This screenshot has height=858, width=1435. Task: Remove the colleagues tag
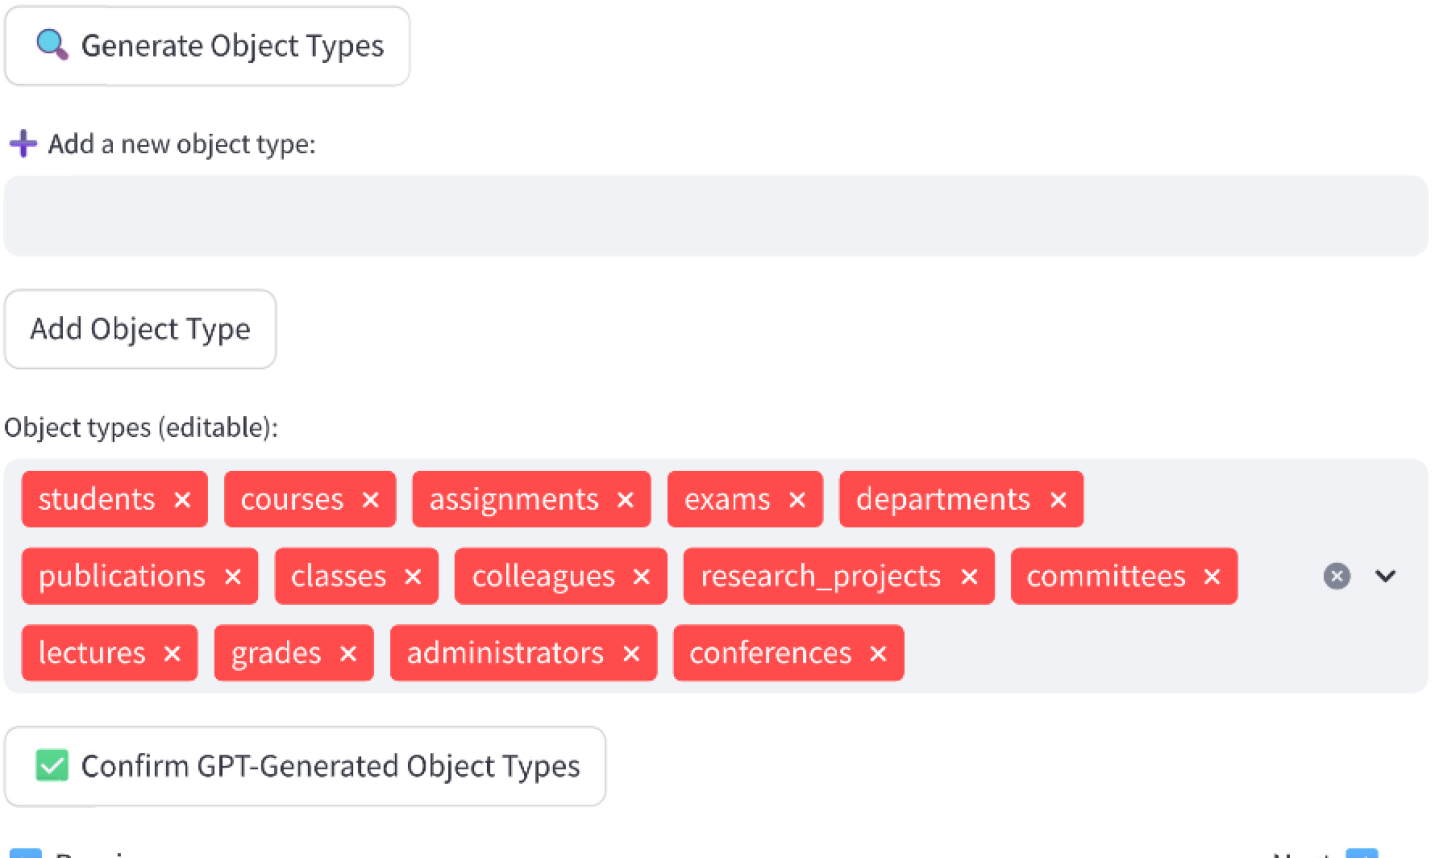pyautogui.click(x=642, y=577)
